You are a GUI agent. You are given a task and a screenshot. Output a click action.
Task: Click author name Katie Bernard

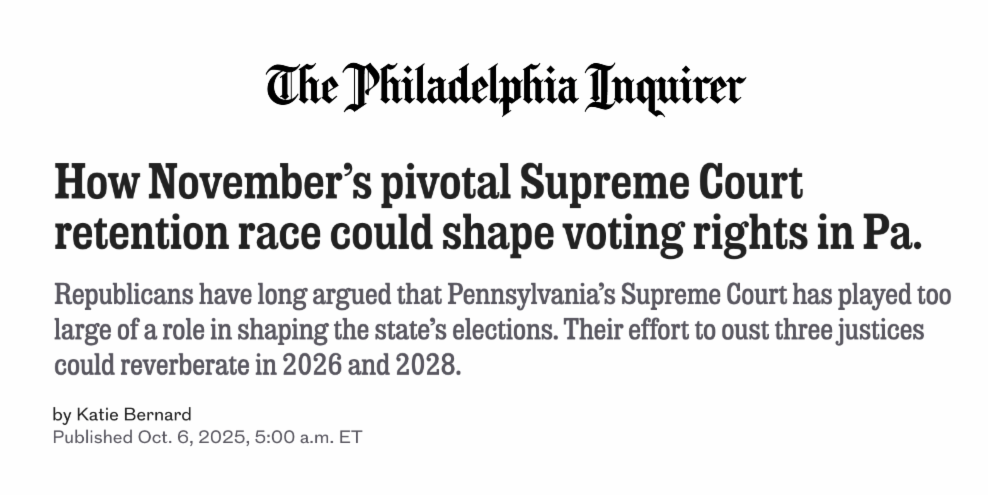coord(138,415)
